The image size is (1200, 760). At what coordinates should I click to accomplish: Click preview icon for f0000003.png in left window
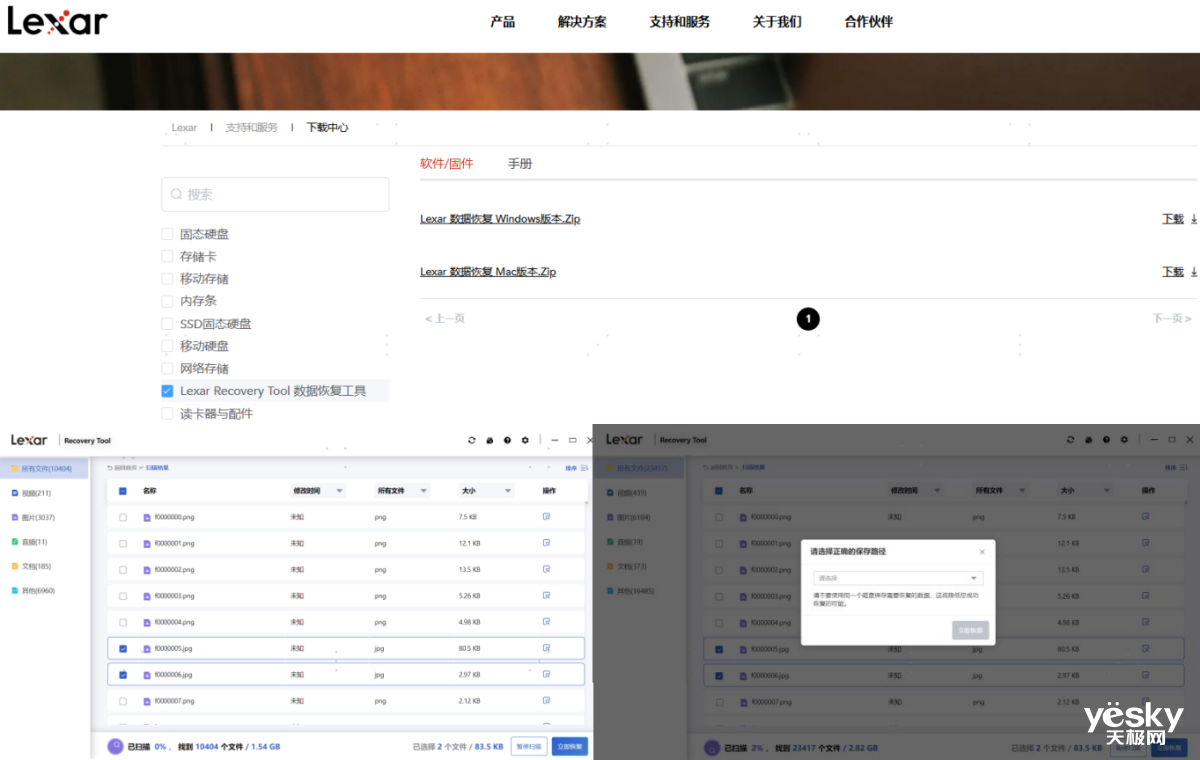point(547,595)
